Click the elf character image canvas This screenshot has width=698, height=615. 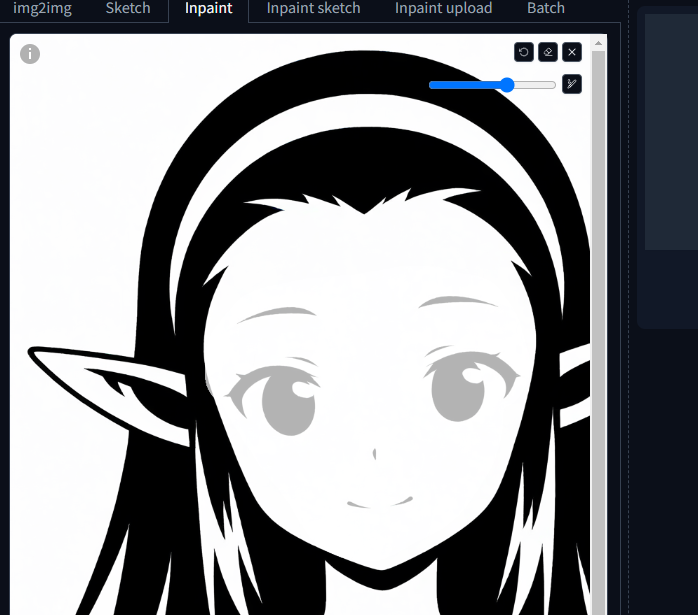pos(300,325)
